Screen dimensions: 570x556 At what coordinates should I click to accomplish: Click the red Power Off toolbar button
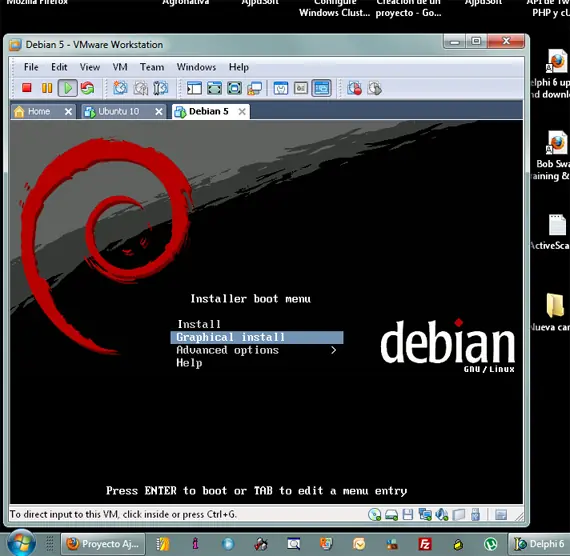[x=27, y=88]
